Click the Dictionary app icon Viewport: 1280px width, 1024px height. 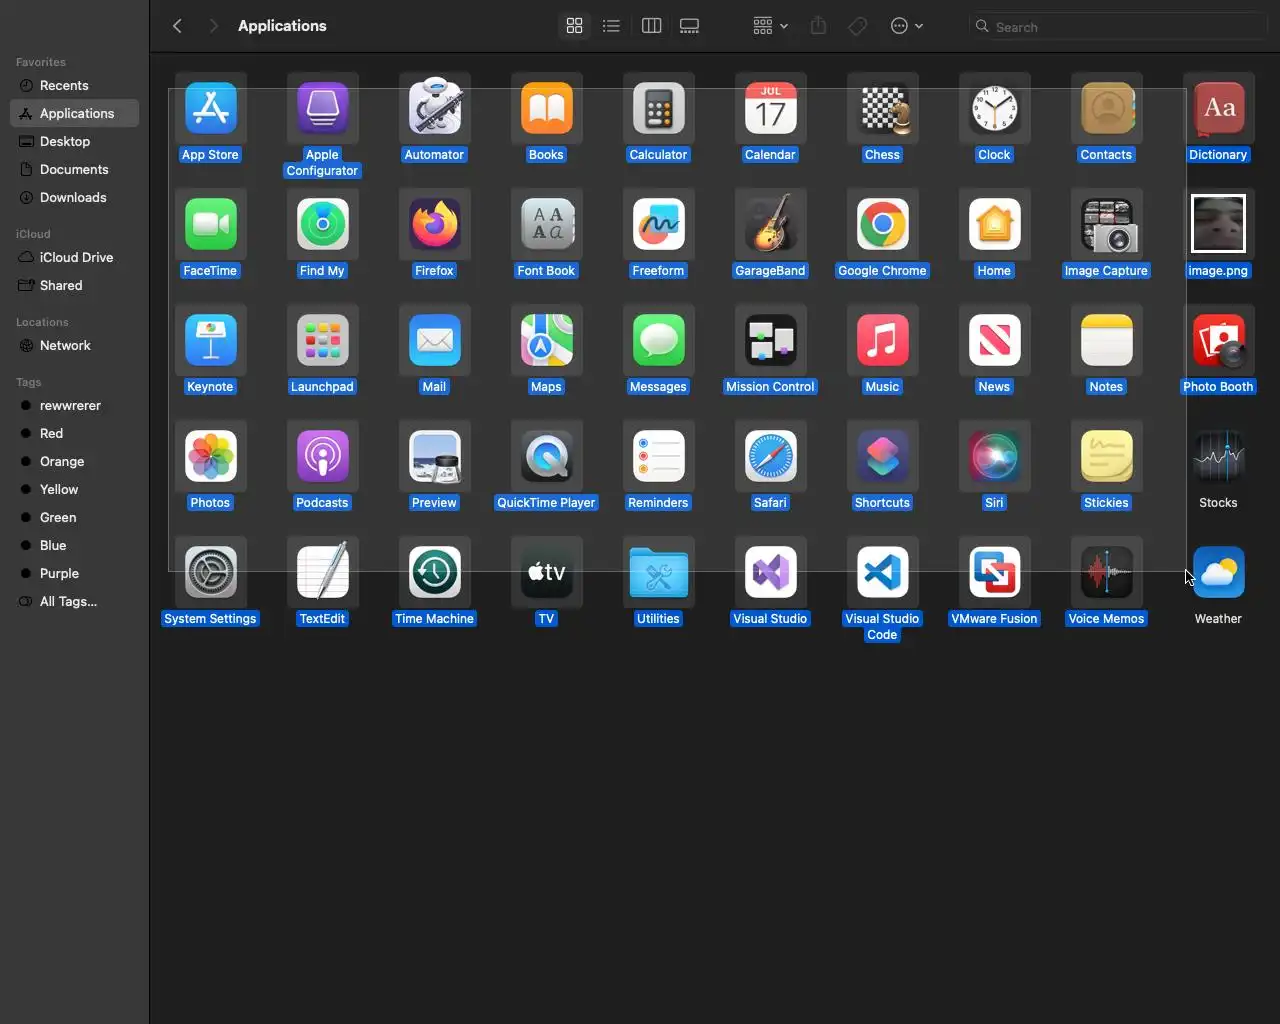1218,108
